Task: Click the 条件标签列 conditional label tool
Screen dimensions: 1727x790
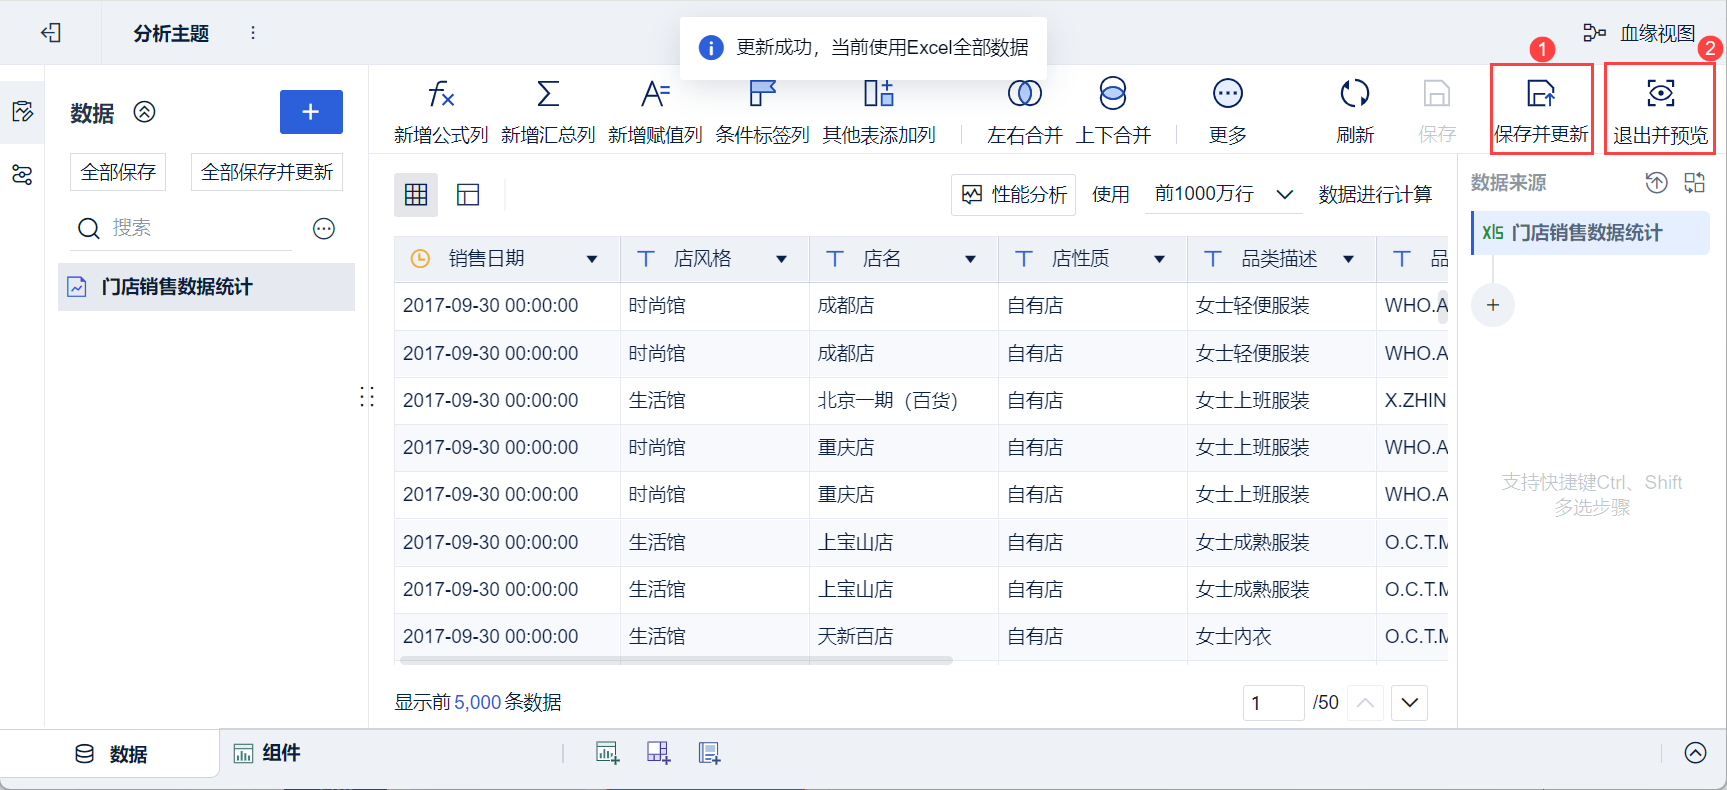Action: tap(762, 112)
